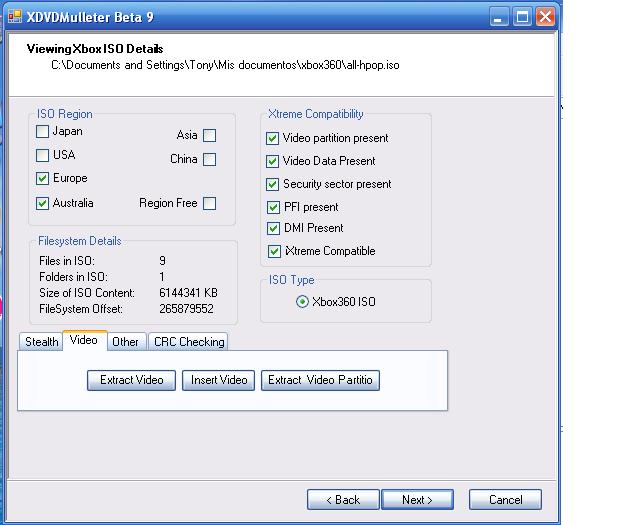Open the CRC Checking tab
Image resolution: width=640 pixels, height=525 pixels.
tap(188, 342)
